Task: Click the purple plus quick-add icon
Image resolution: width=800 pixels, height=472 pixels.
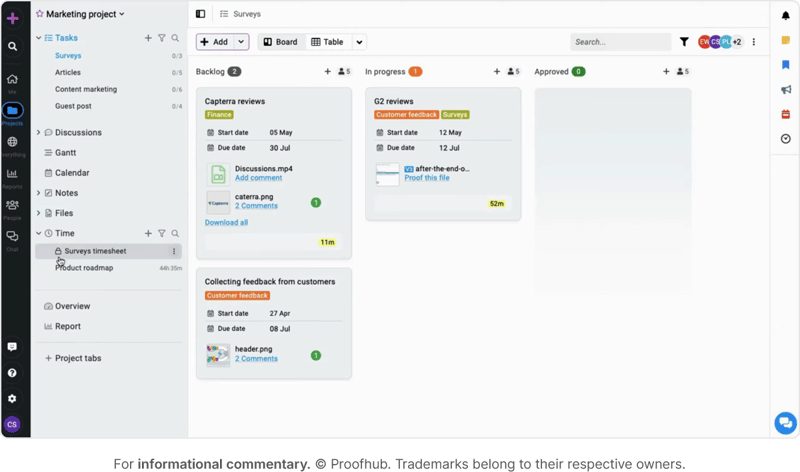Action: pos(13,18)
